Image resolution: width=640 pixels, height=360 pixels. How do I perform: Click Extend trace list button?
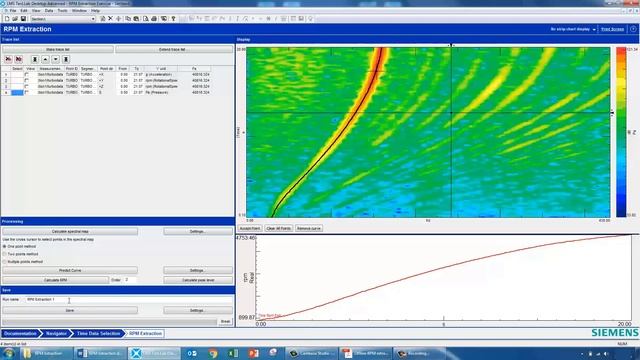click(x=174, y=49)
